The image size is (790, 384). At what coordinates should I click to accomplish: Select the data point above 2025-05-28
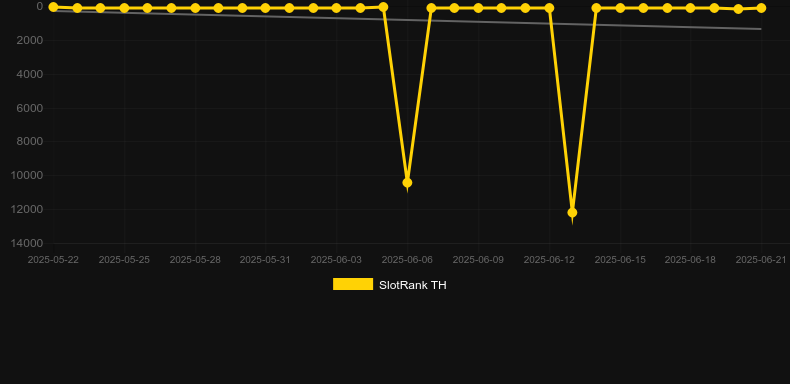(x=195, y=8)
